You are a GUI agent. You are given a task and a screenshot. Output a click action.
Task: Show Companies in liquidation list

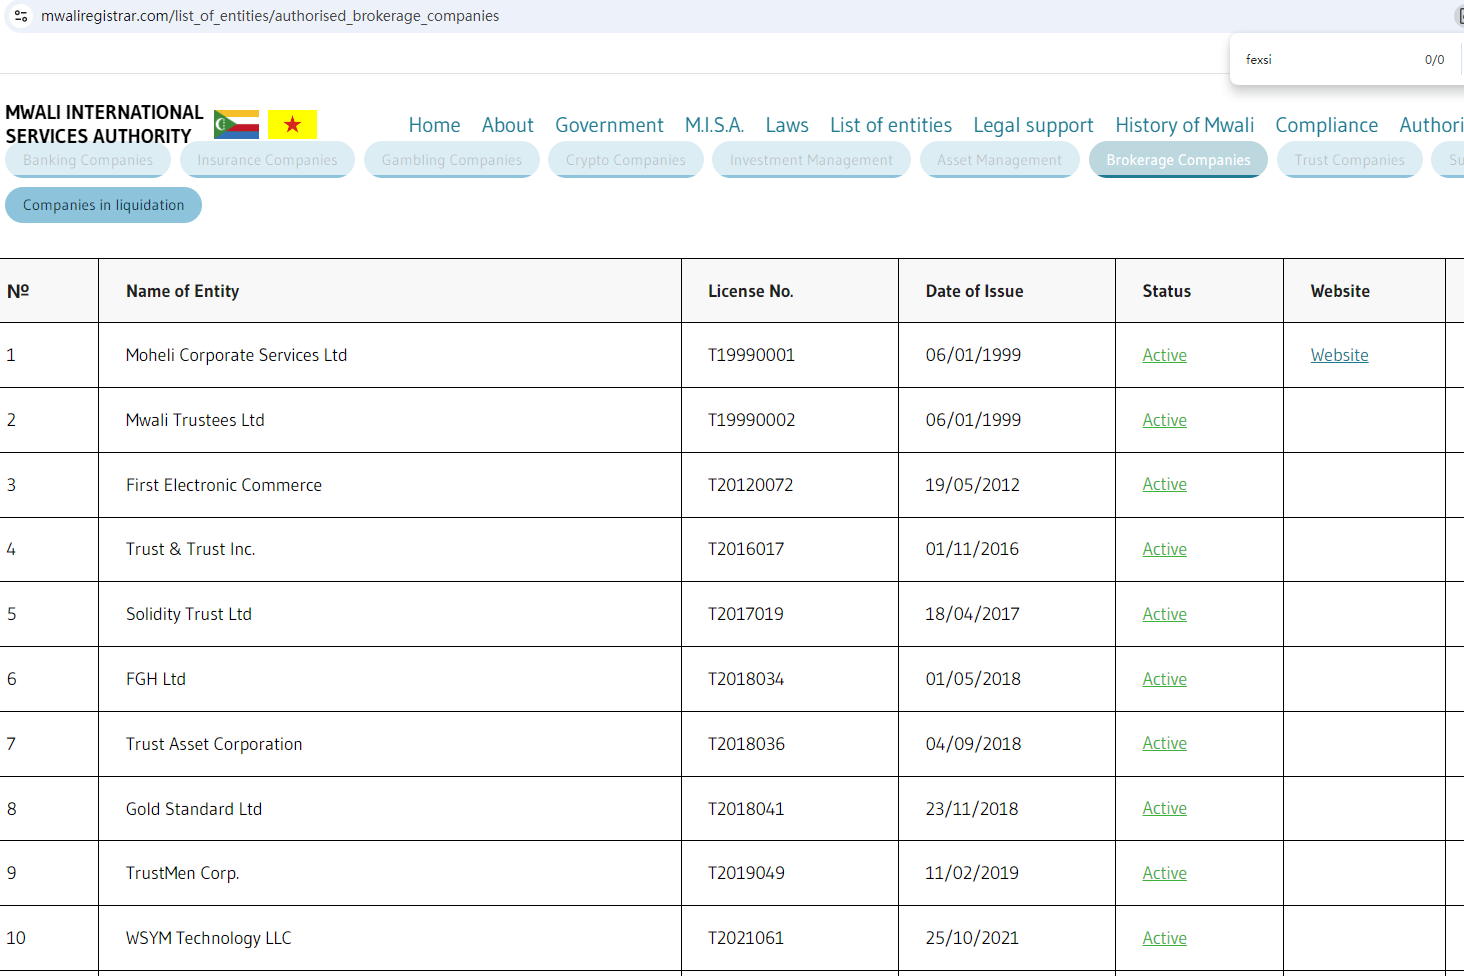point(103,205)
